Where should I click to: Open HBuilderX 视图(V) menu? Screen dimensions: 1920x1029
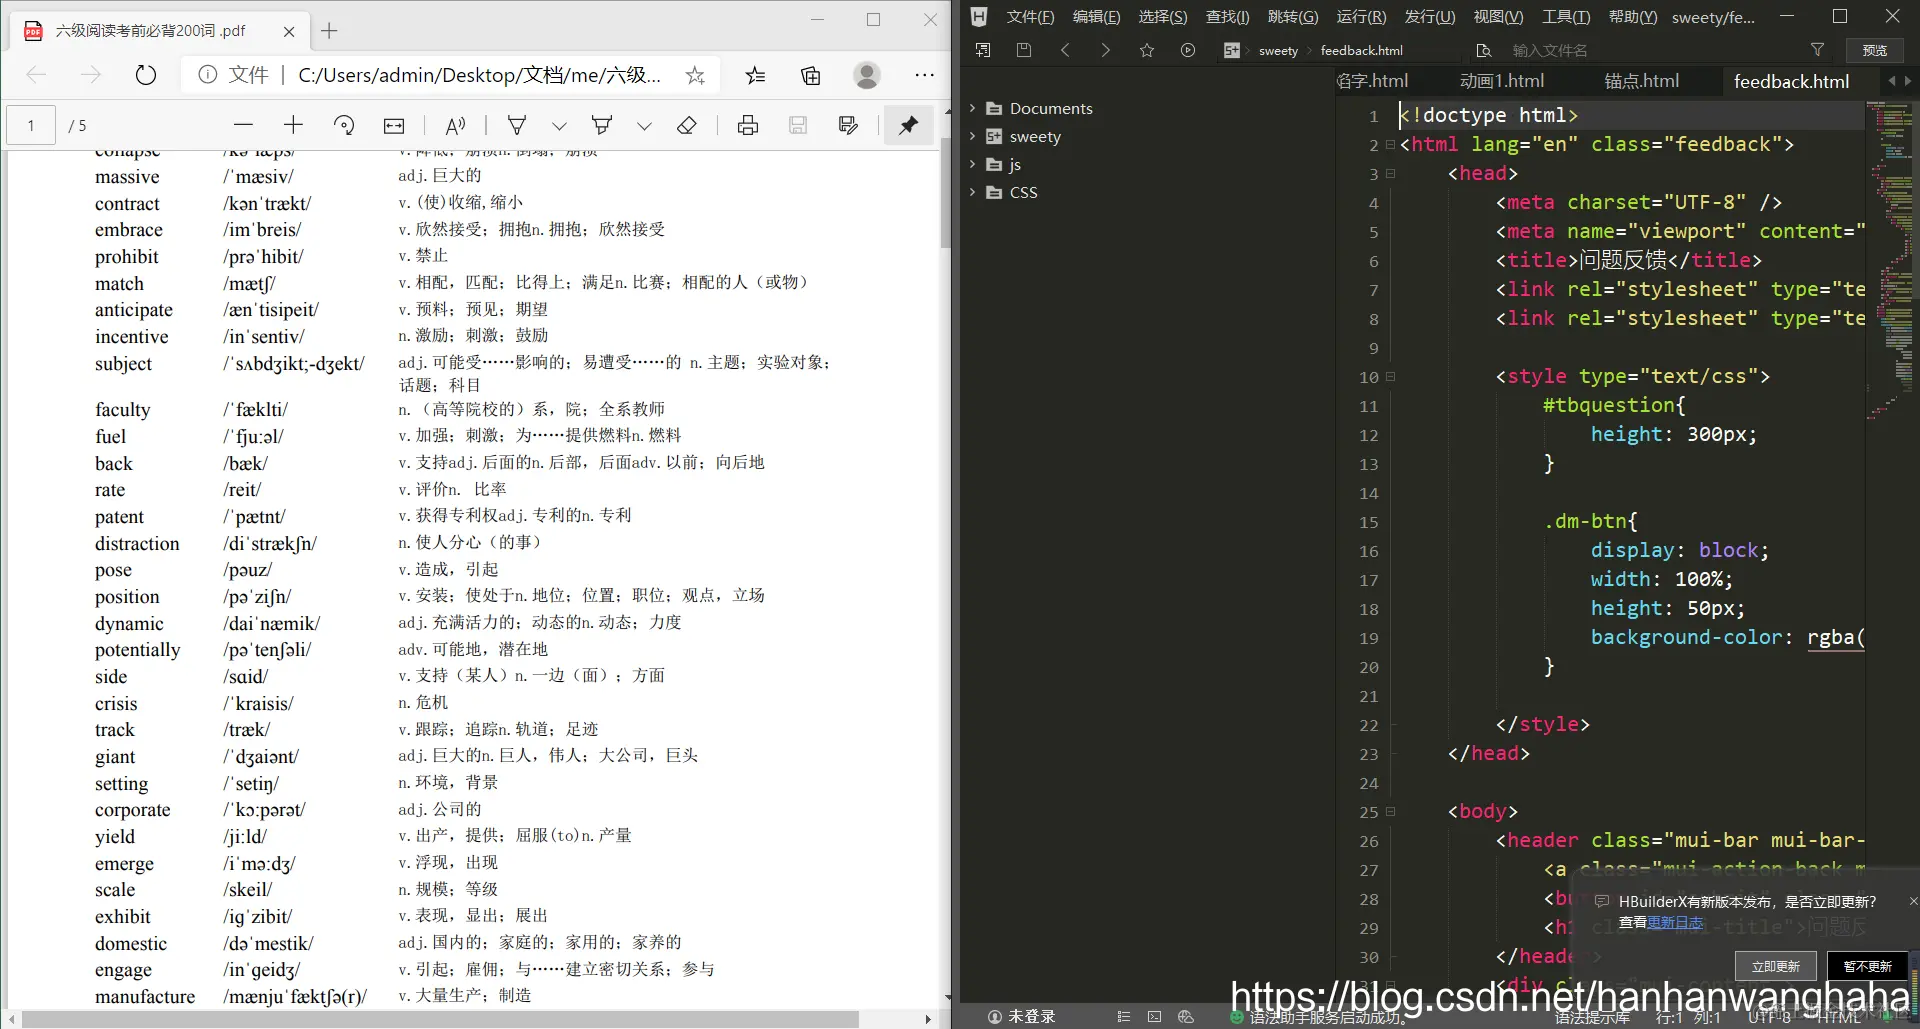1498,17
